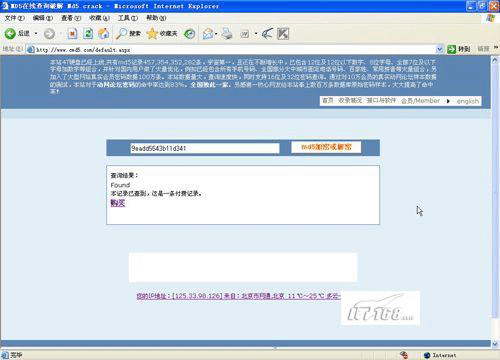Refresh the page with the green arrows icon

click(88, 33)
